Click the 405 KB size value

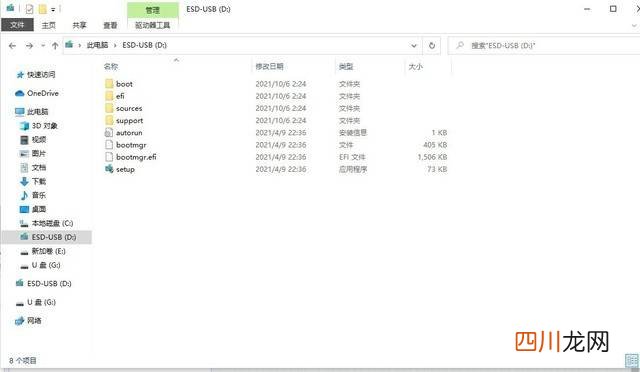tap(435, 145)
